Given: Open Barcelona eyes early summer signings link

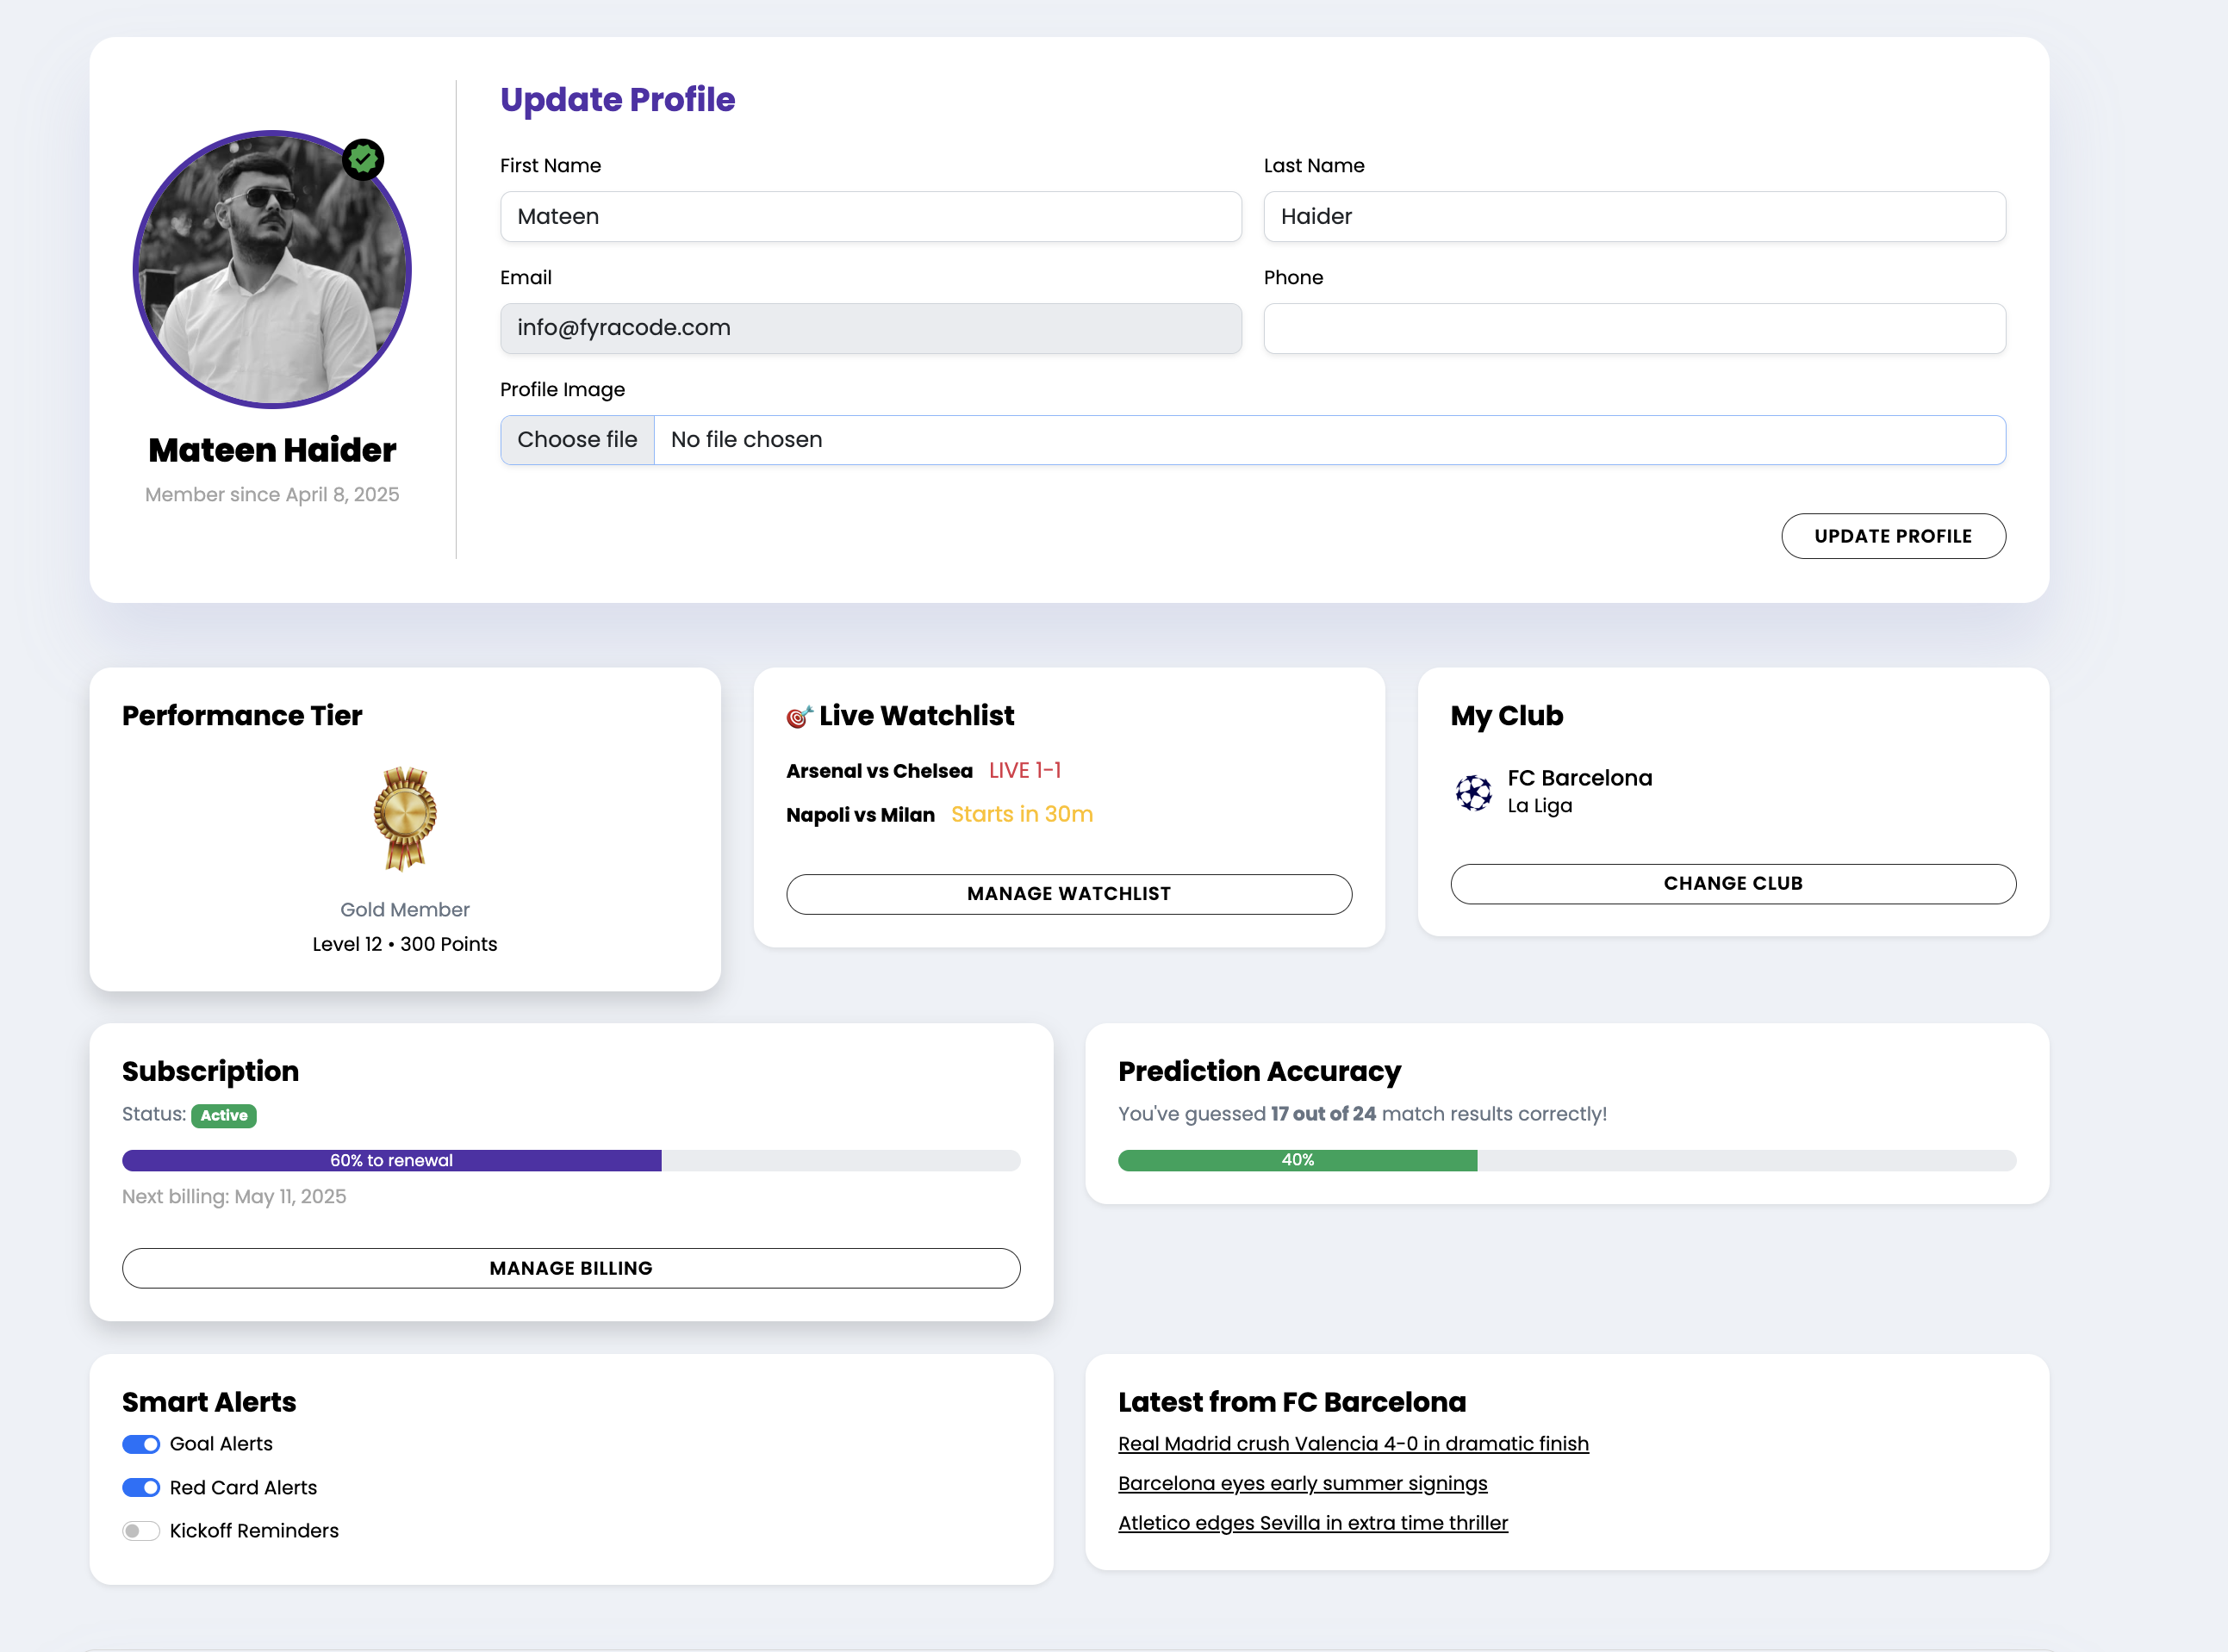Looking at the screenshot, I should pyautogui.click(x=1302, y=1483).
